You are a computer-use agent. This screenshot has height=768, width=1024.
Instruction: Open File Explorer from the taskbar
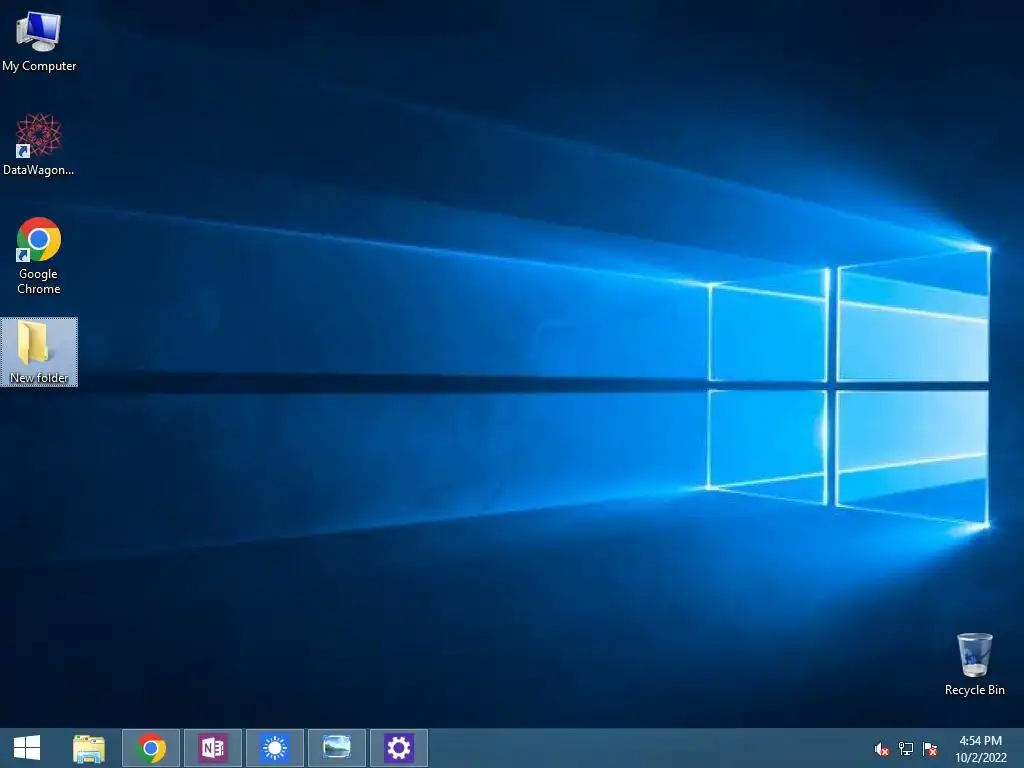point(89,748)
